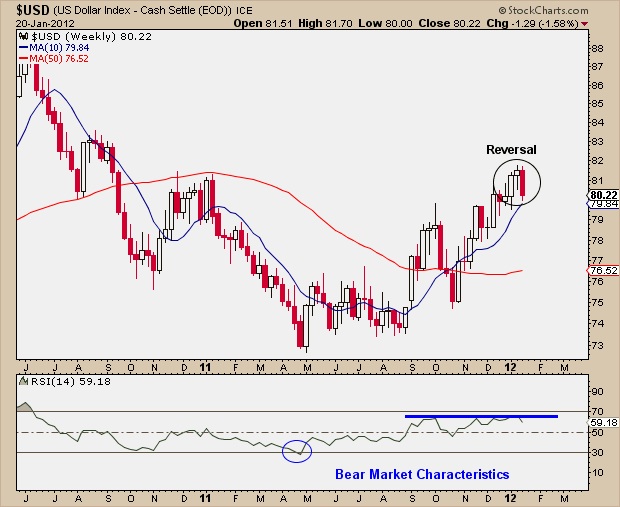Click the 70 level label on RSI axis

598,412
